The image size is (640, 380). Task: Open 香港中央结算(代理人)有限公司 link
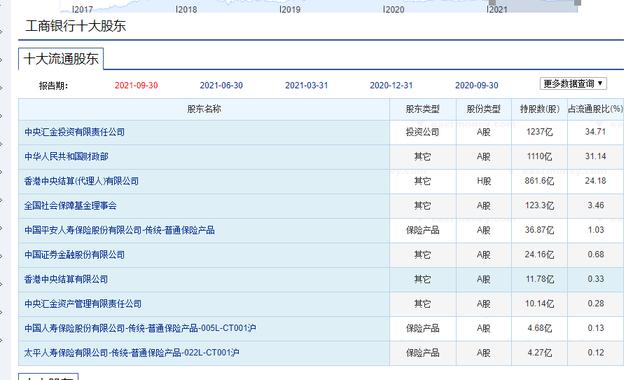81,181
